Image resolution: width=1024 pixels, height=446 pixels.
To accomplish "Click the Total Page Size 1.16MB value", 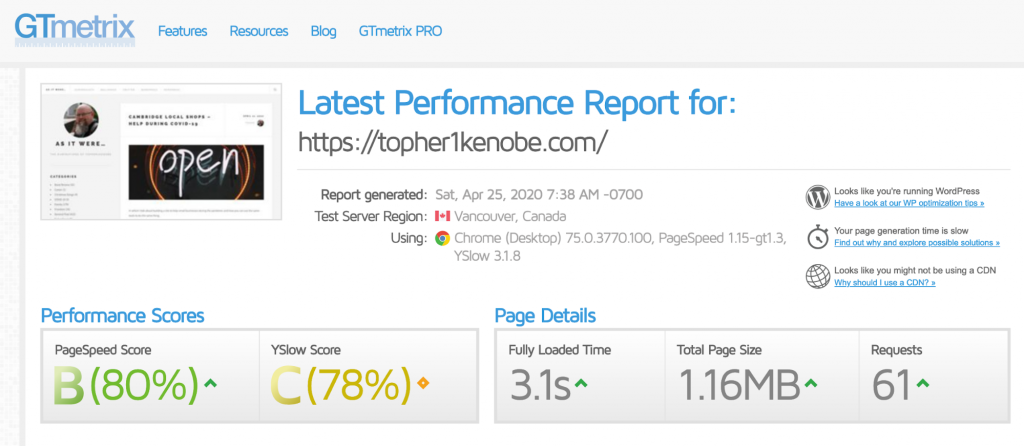I will [x=739, y=386].
